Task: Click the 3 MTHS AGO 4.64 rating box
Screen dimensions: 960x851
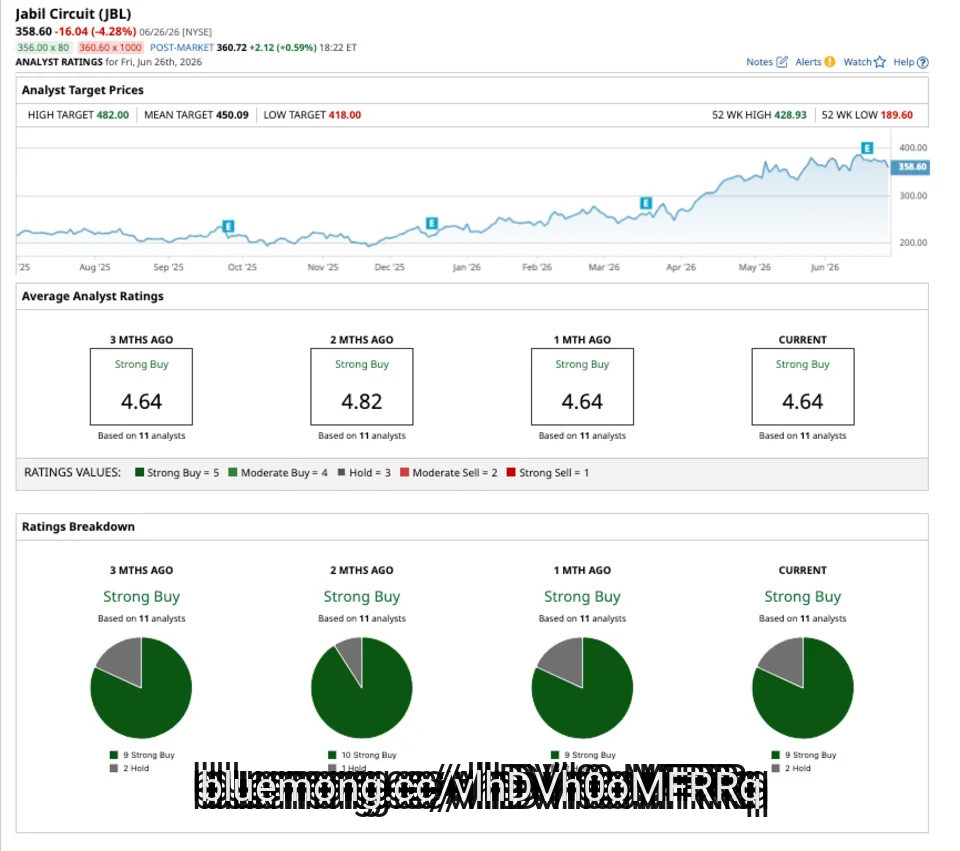Action: click(x=141, y=387)
